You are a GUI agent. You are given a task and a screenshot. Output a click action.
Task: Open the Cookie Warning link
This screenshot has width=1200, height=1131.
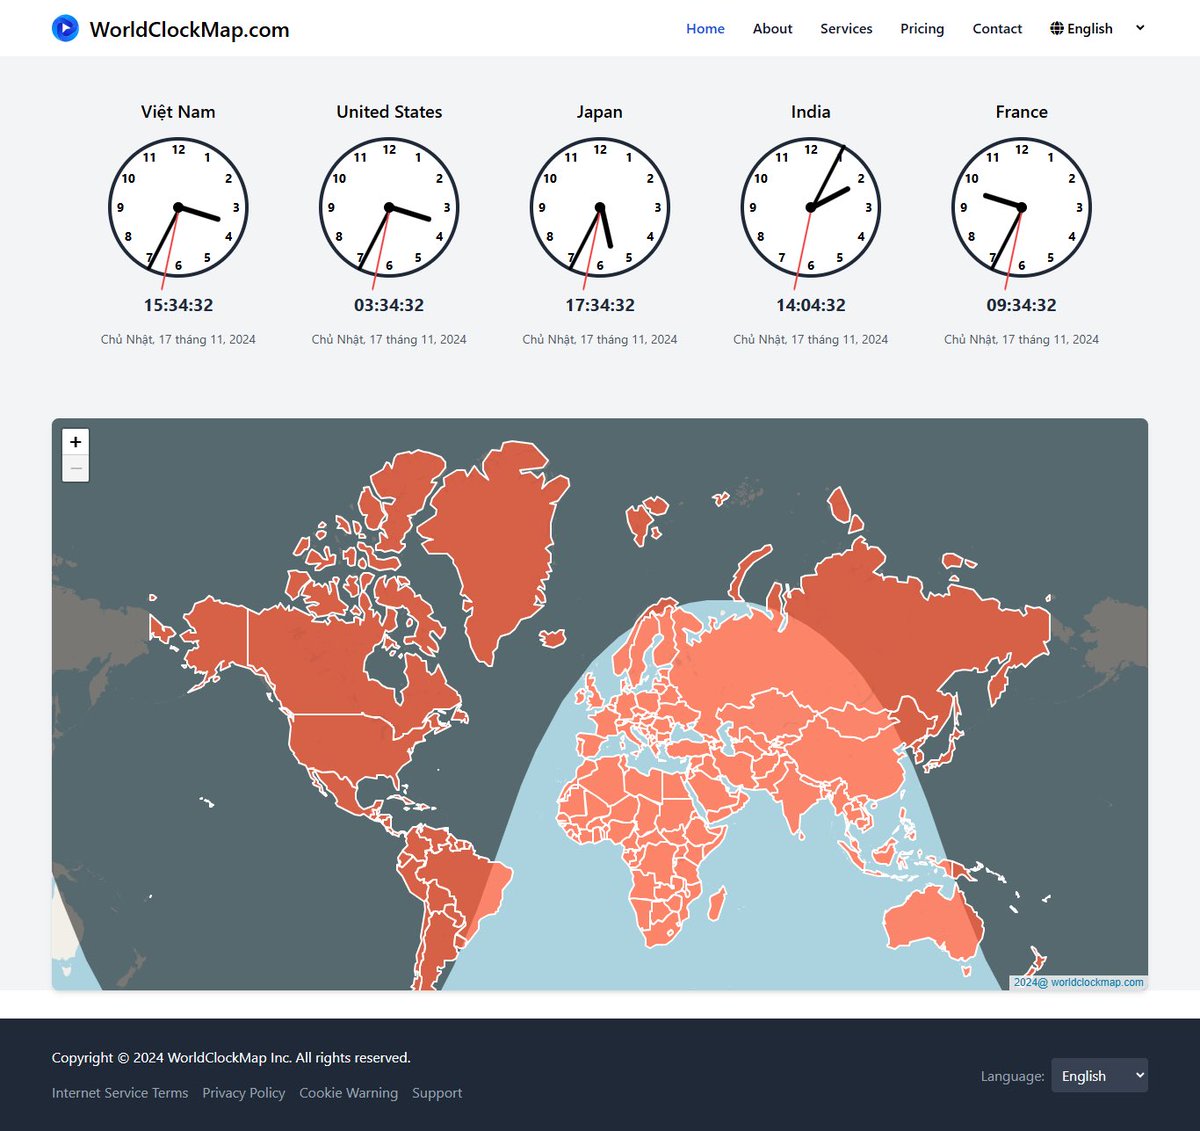[348, 1093]
